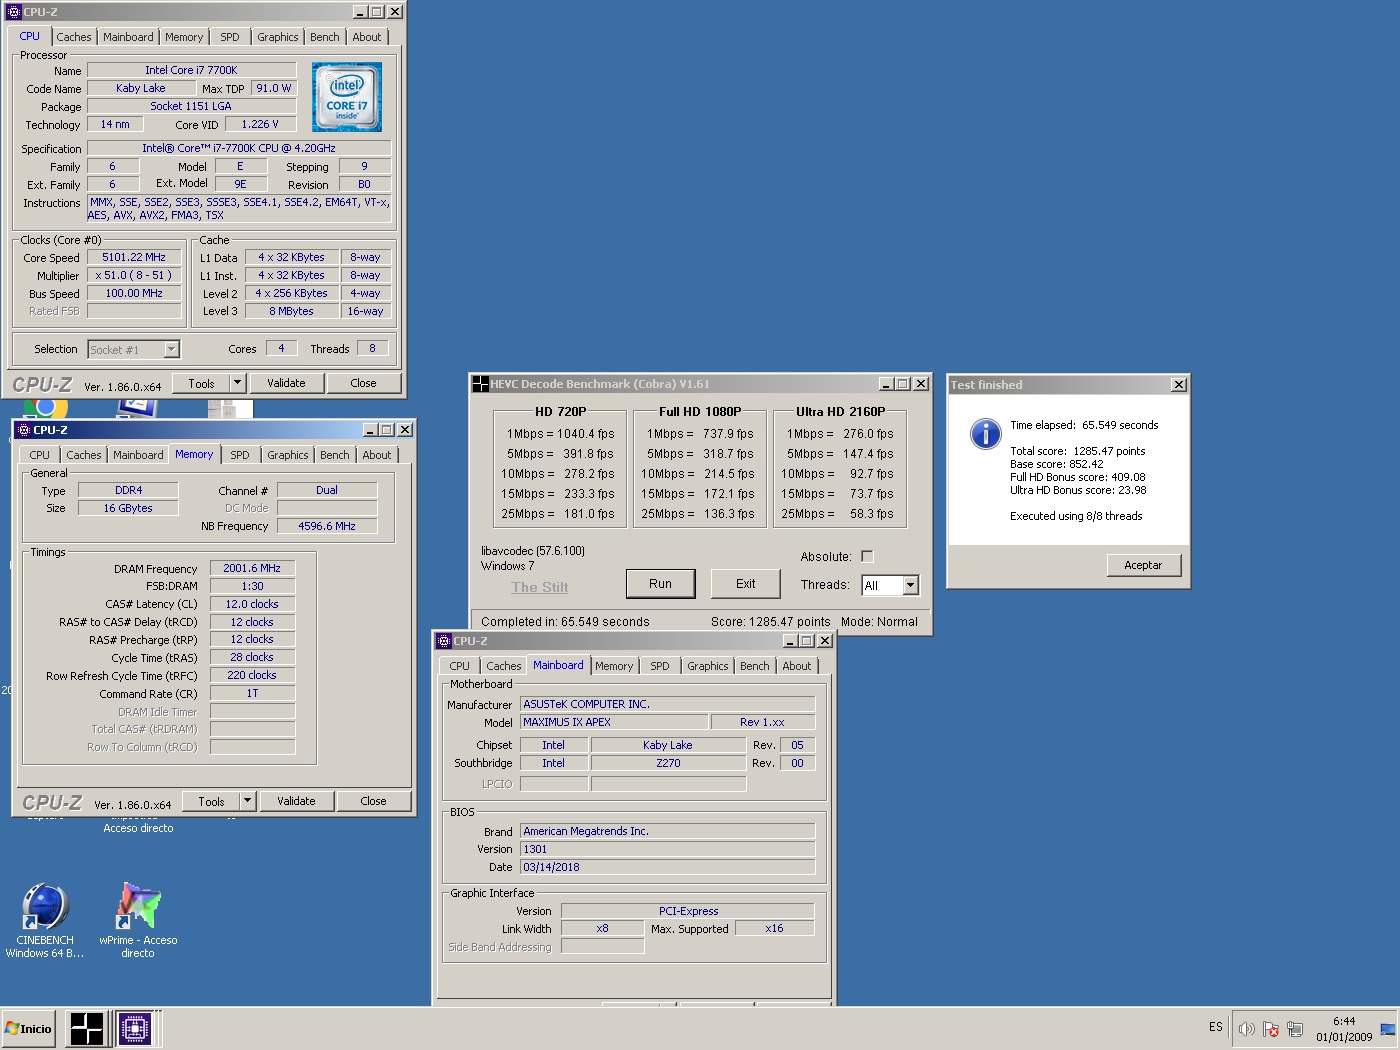Click the Z270 southbridge value
Image resolution: width=1400 pixels, height=1050 pixels.
click(668, 763)
